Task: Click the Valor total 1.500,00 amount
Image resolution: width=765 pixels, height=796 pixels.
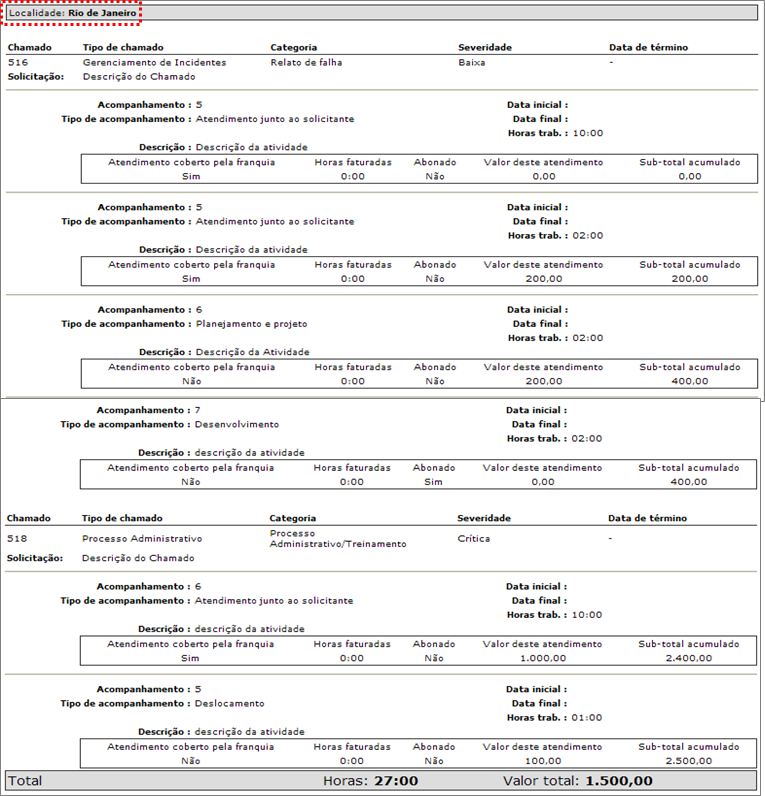Action: coord(619,781)
